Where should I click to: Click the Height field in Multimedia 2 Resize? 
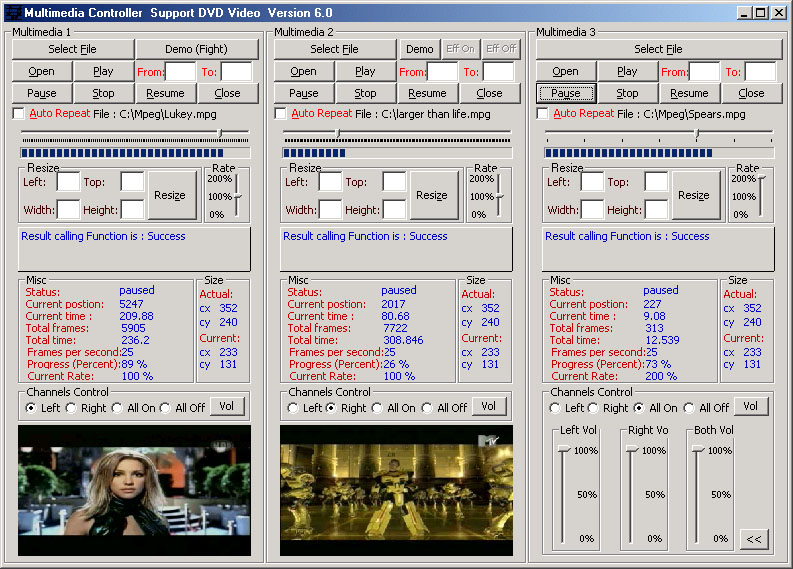point(394,209)
